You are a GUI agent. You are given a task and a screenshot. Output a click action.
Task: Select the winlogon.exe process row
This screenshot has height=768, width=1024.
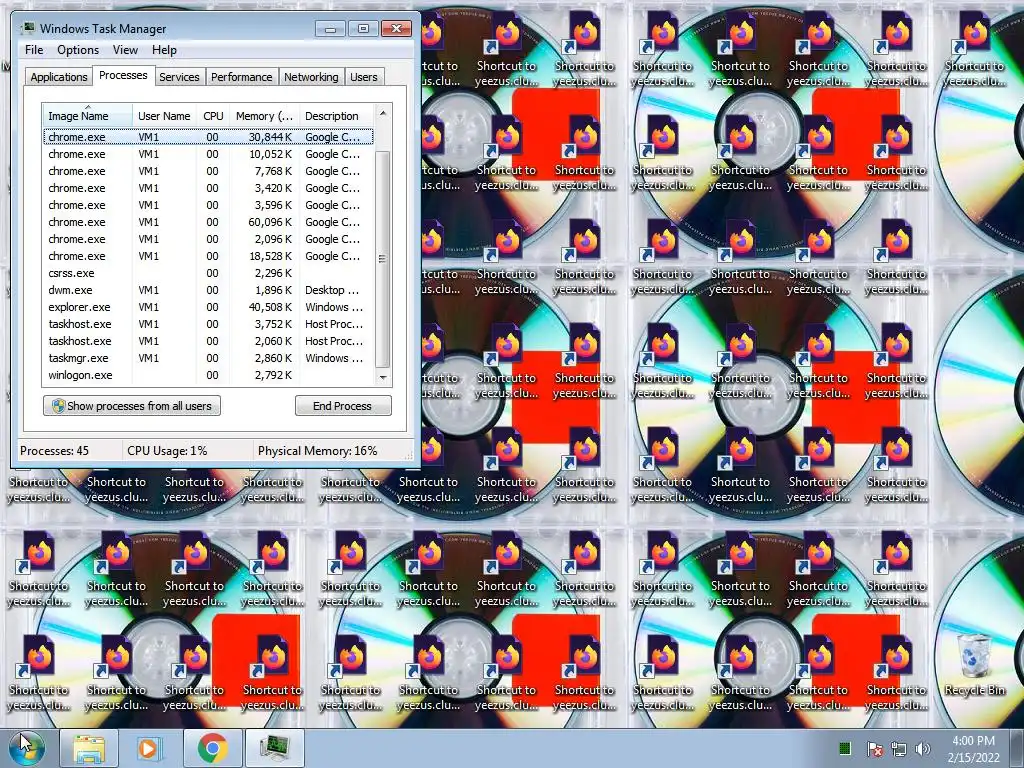click(x=208, y=375)
